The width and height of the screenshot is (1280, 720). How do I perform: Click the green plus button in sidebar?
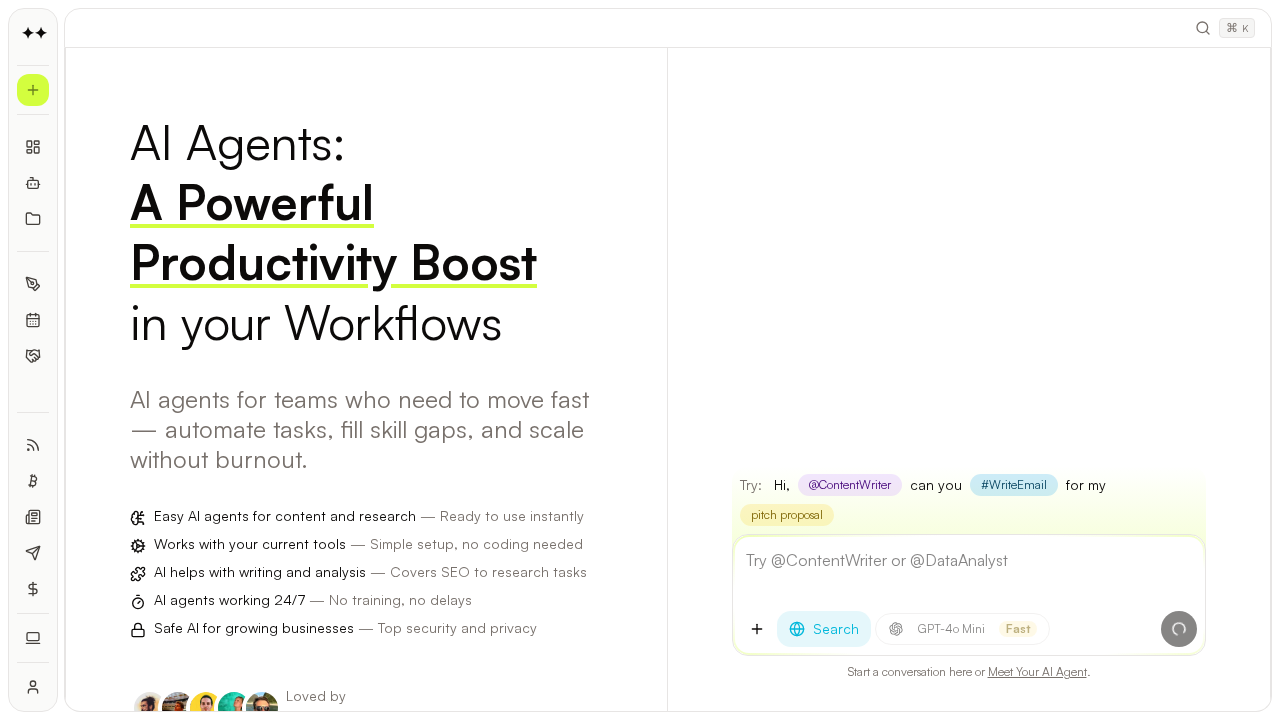pyautogui.click(x=33, y=90)
